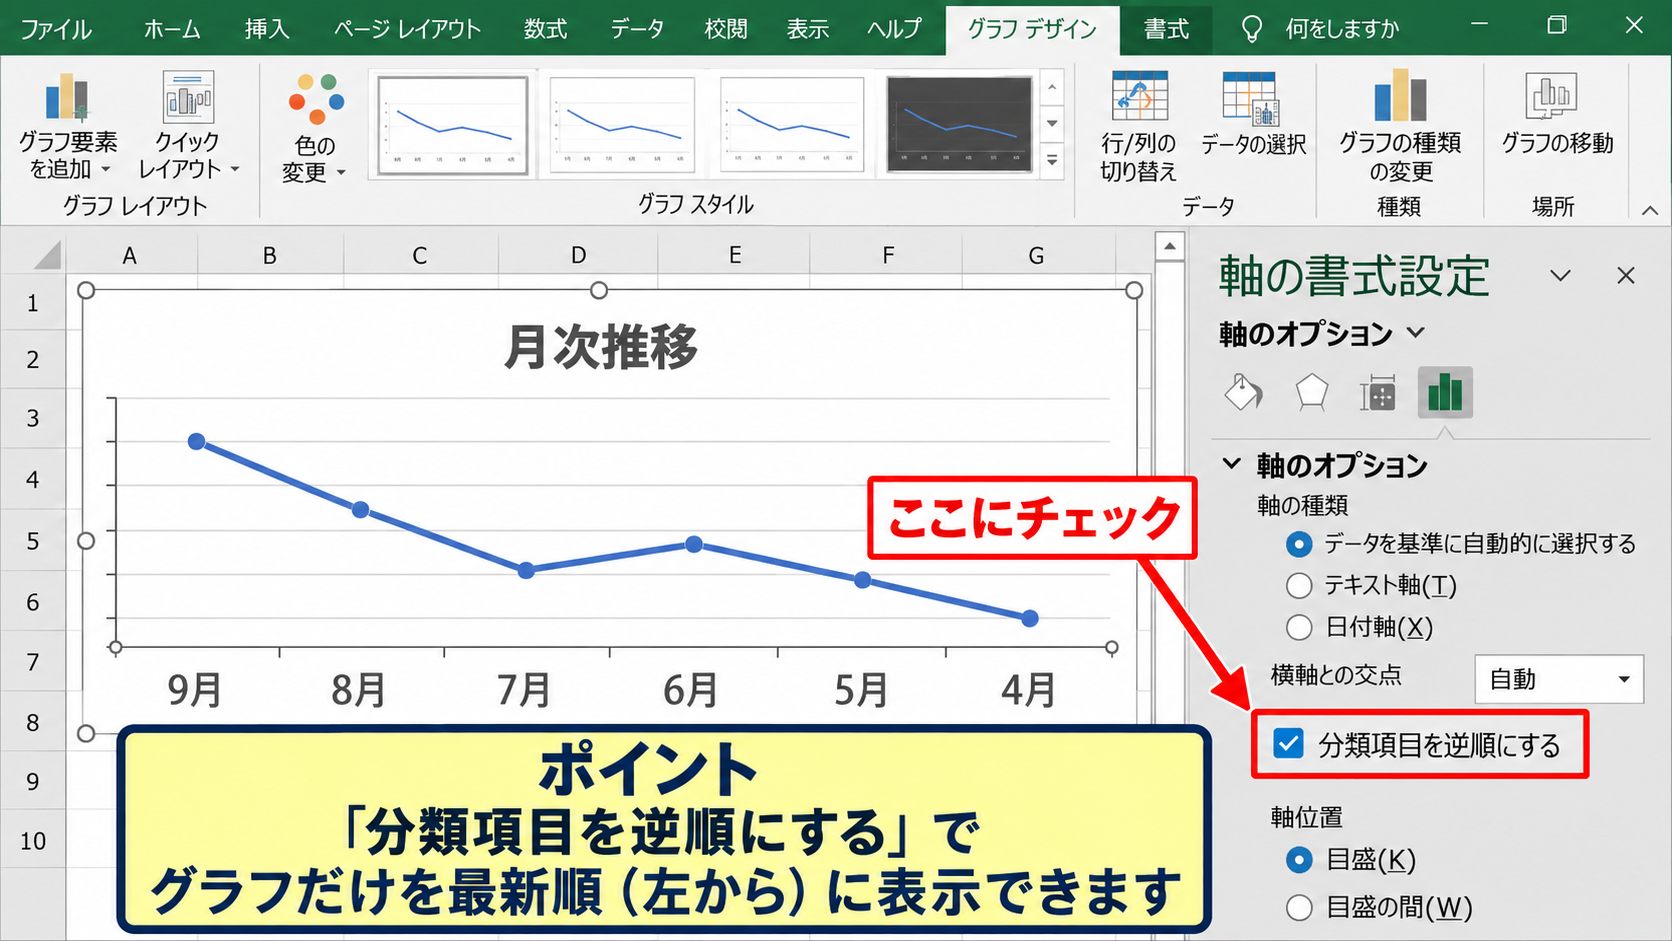Collapse the ribbon with the caret

[x=1650, y=210]
